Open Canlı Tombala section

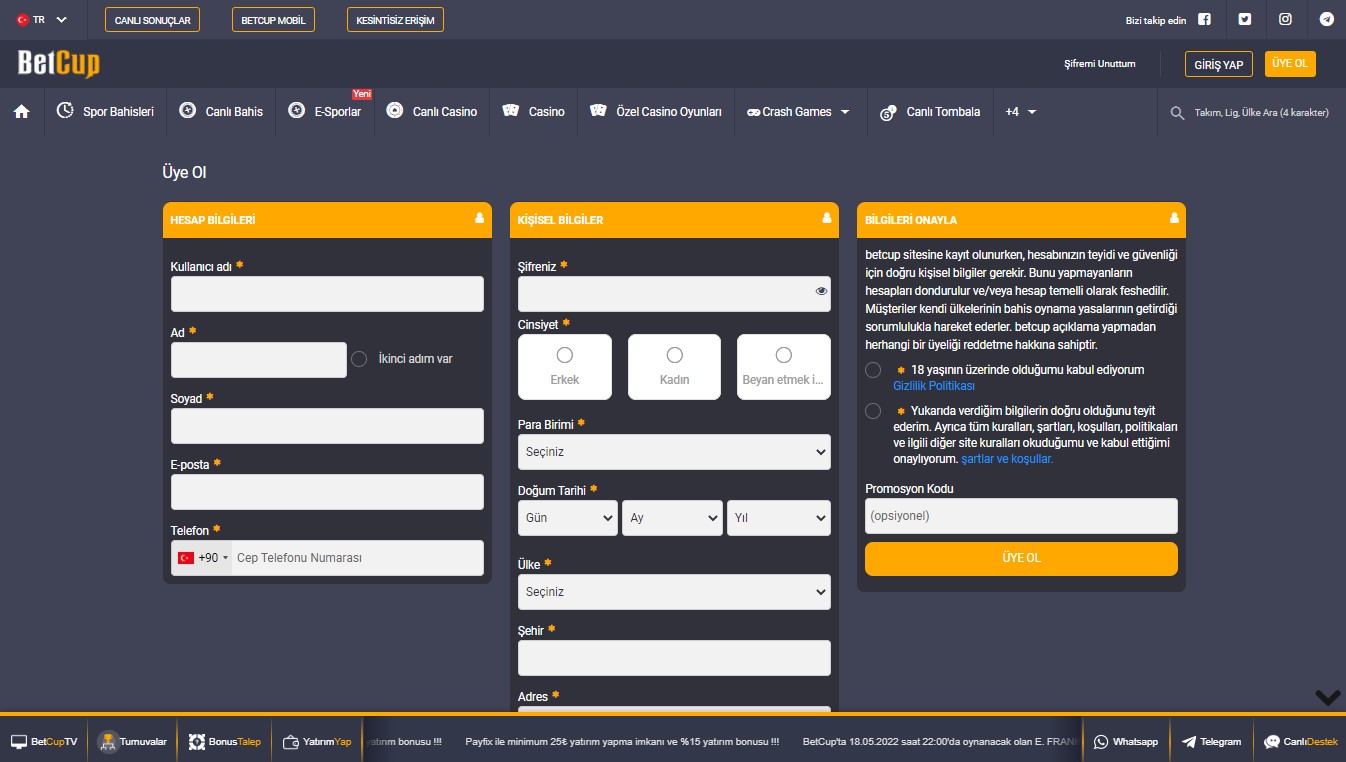click(x=930, y=112)
